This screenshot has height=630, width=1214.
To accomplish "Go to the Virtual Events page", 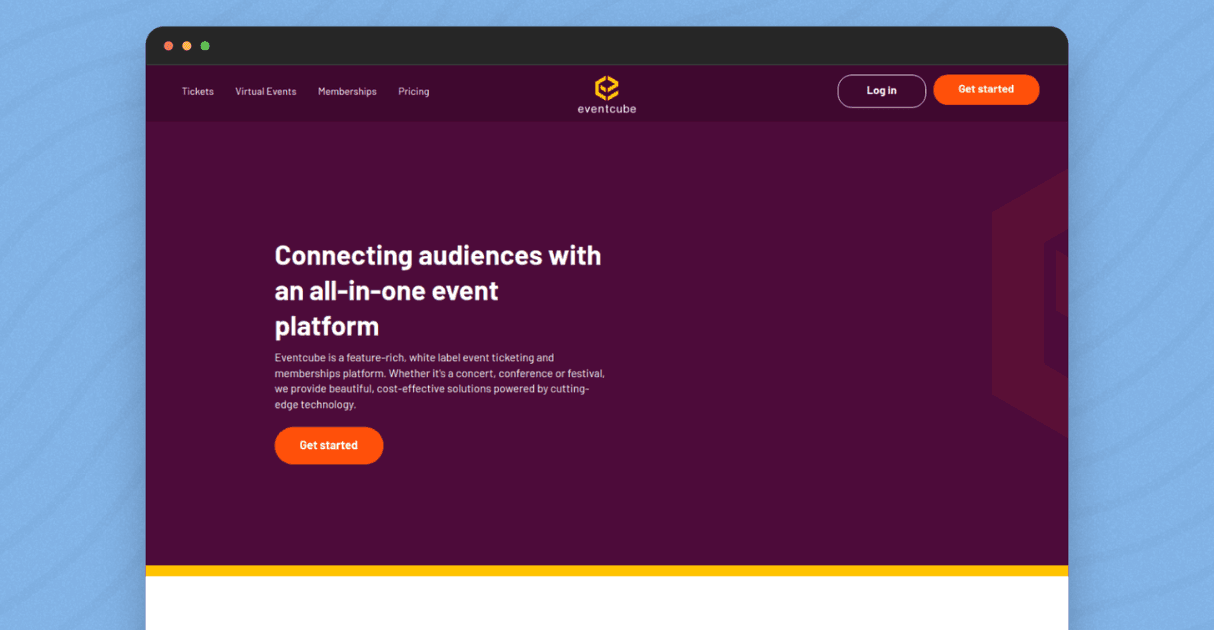I will 266,91.
